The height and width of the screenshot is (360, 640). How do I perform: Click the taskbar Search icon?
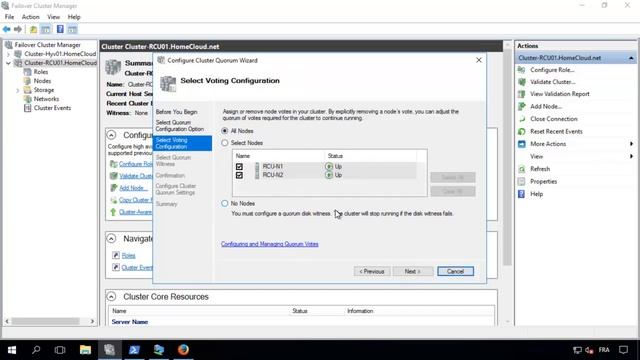point(36,350)
